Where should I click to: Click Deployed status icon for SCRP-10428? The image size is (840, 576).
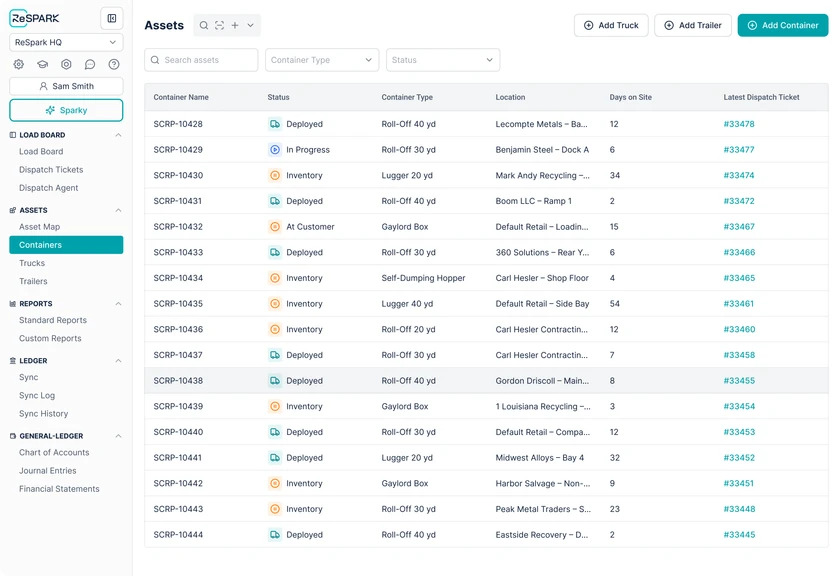click(x=275, y=124)
